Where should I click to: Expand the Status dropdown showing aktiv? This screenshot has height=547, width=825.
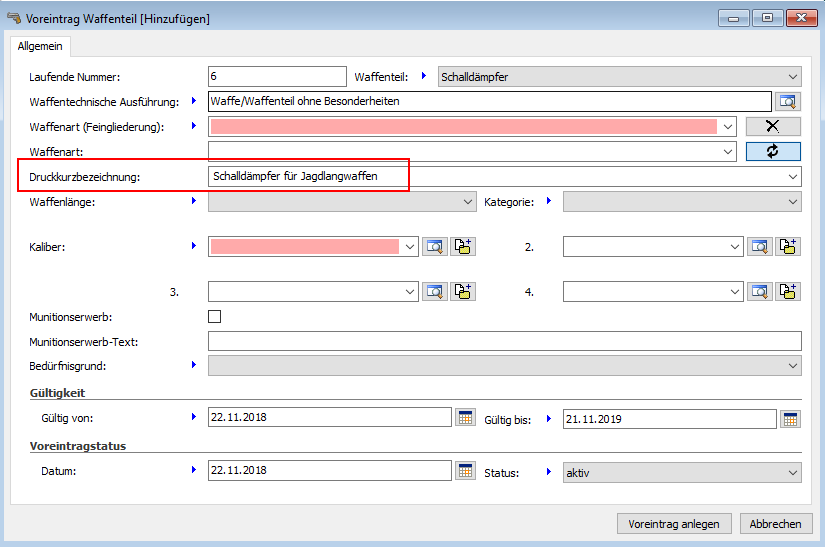tap(793, 472)
